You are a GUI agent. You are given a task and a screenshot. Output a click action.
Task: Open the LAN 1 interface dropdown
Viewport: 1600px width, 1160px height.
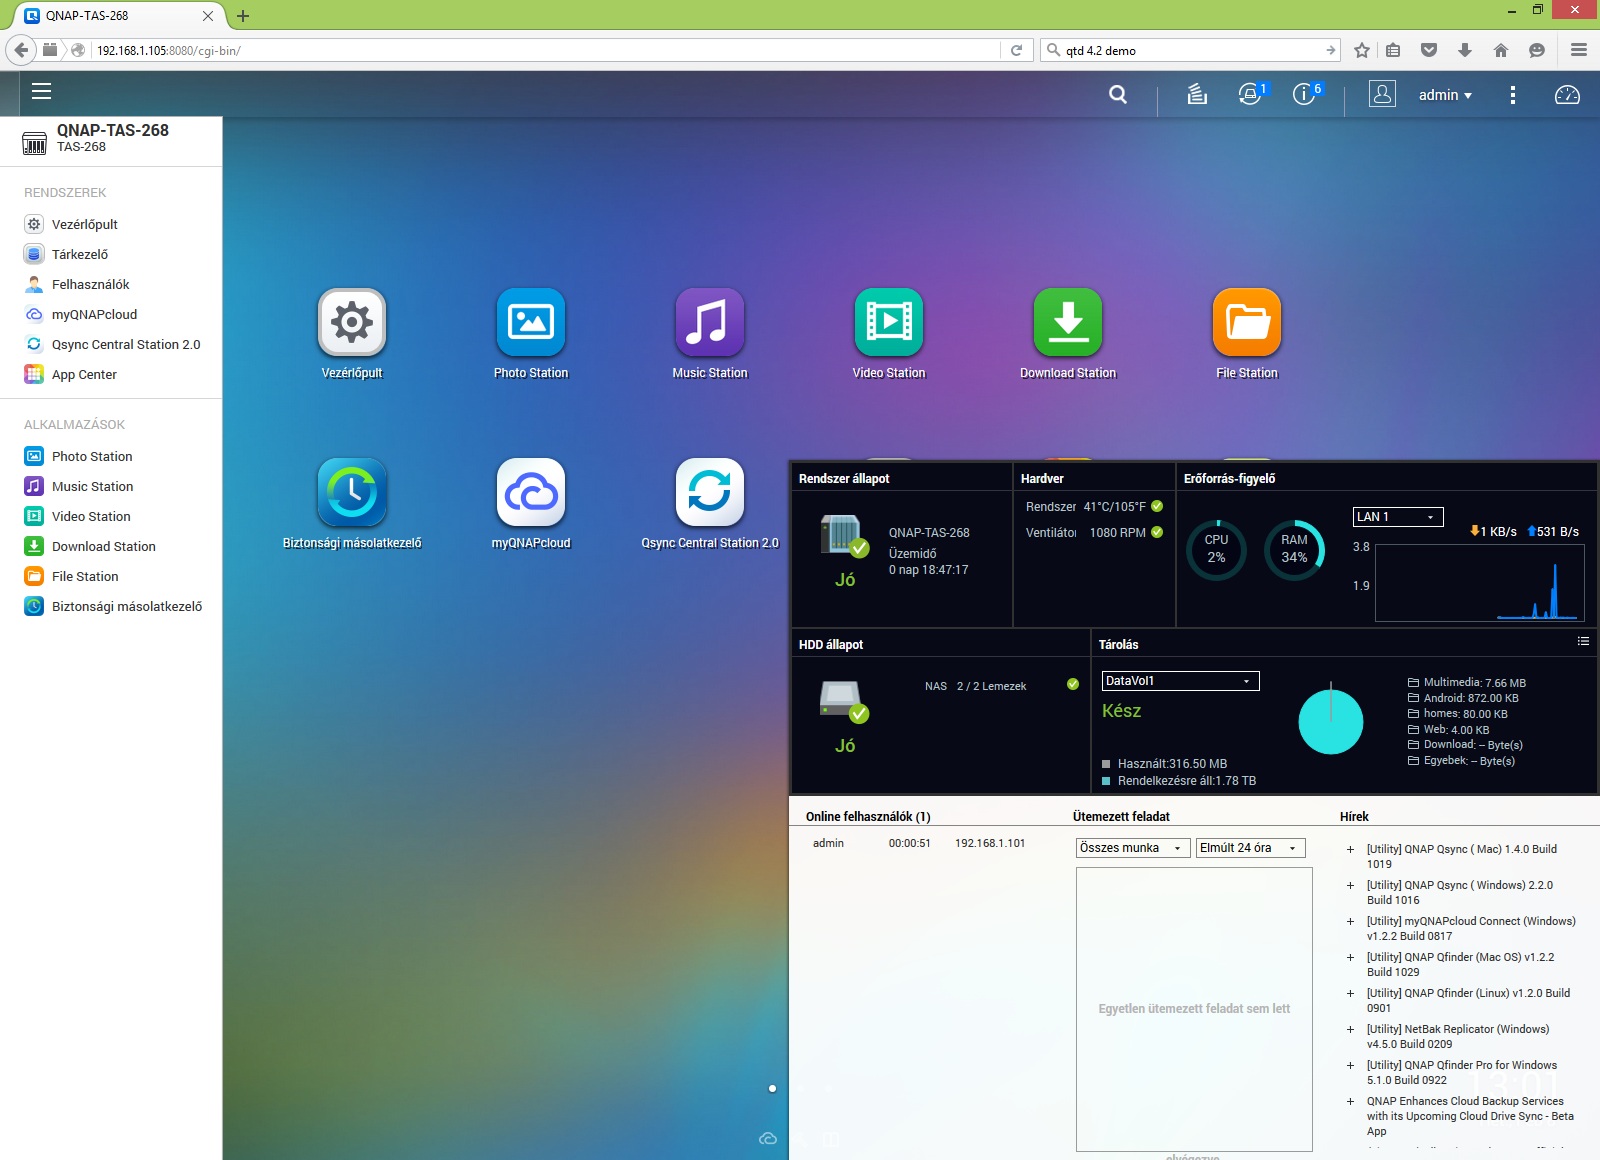pyautogui.click(x=1398, y=517)
